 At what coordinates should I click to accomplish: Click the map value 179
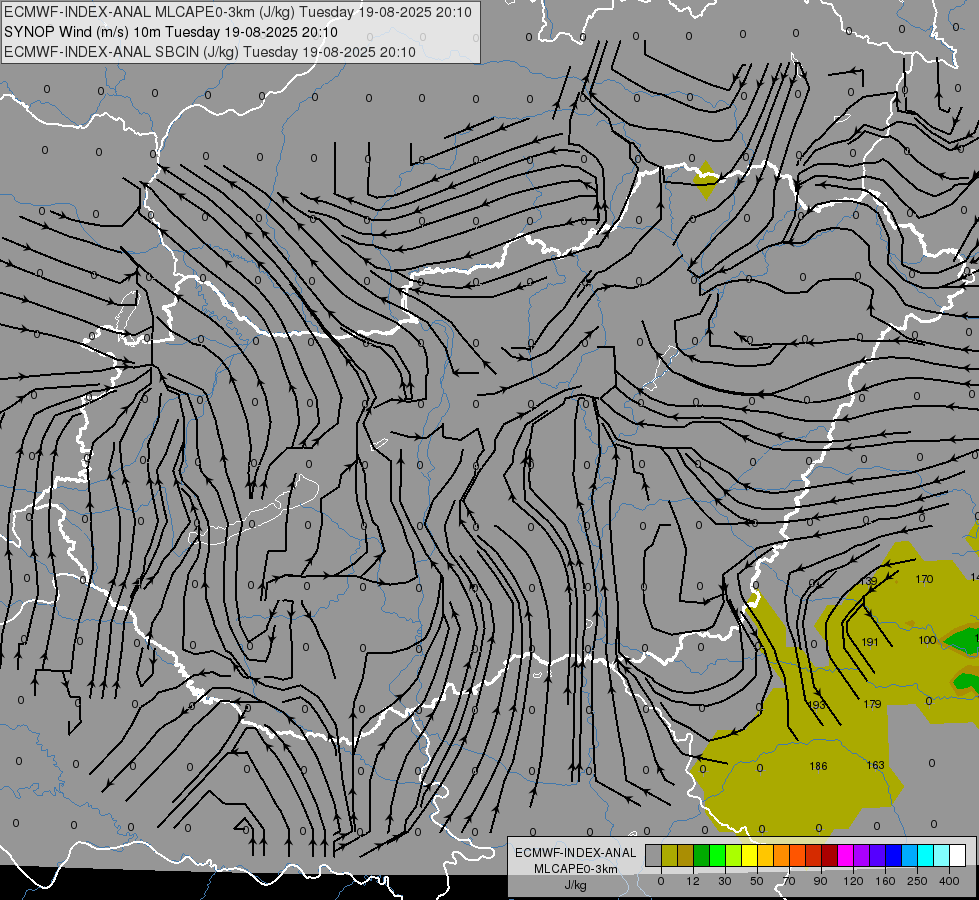click(872, 704)
